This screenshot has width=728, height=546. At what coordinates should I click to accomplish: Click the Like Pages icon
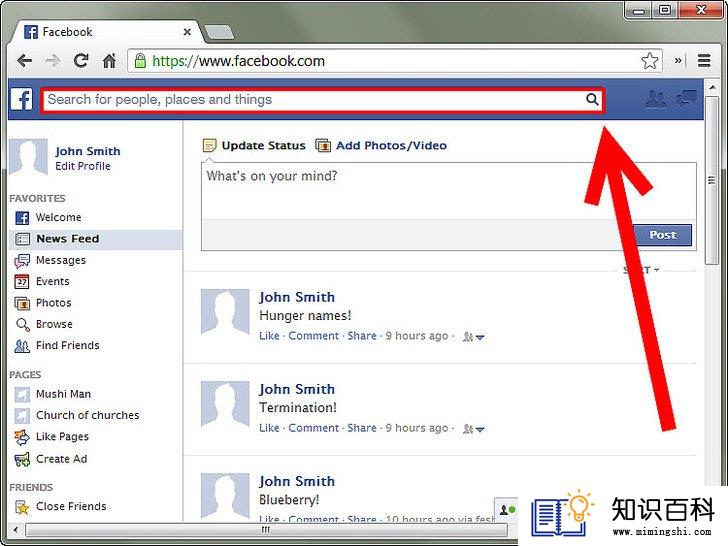(22, 437)
